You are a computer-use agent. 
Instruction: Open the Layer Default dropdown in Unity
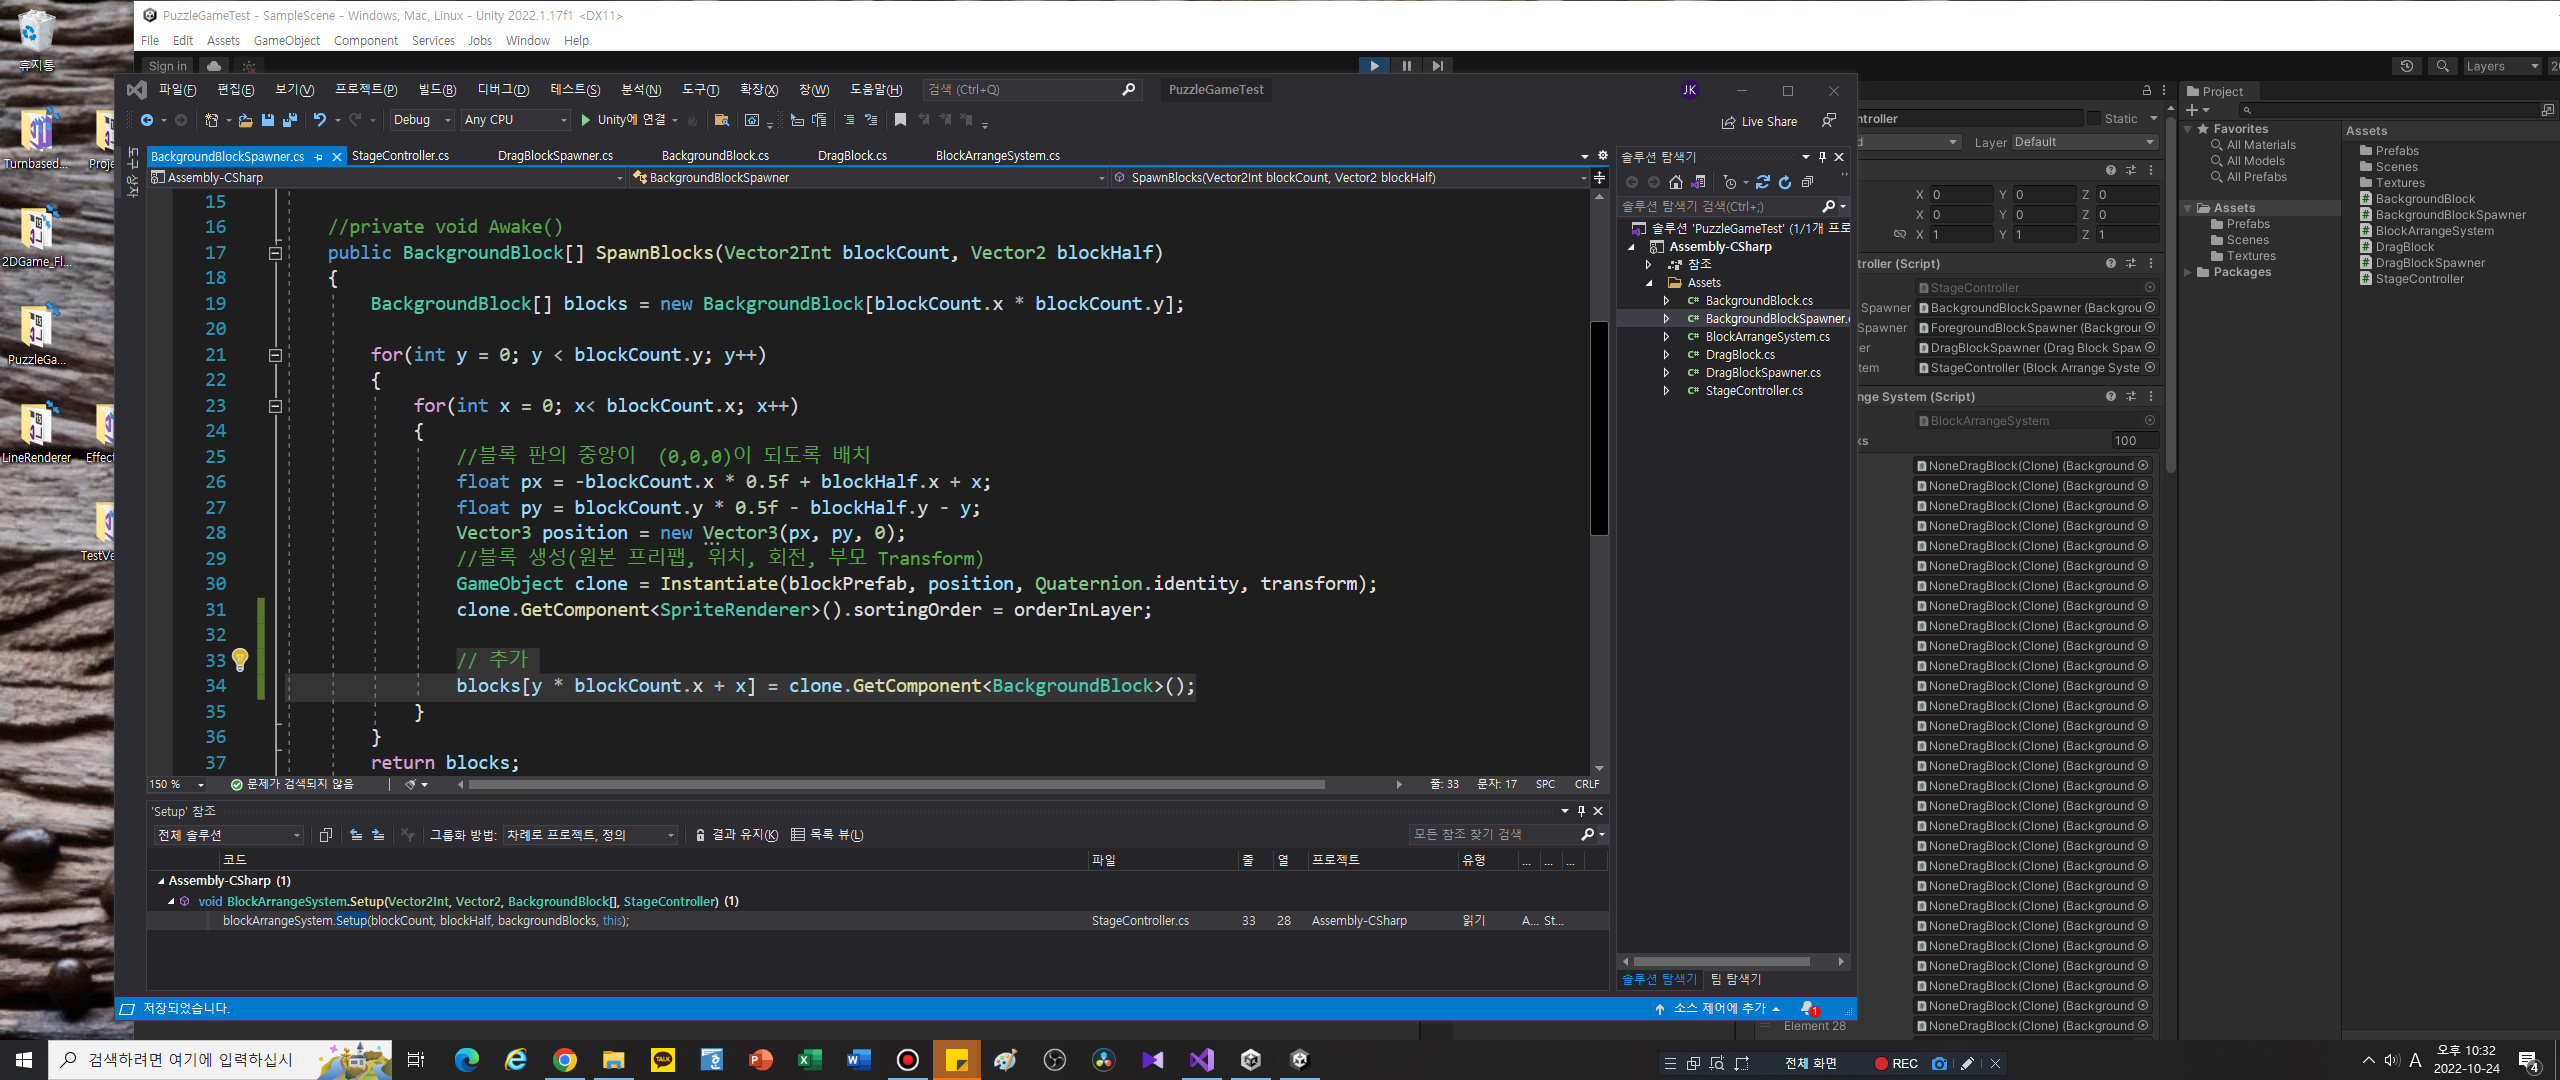tap(2084, 142)
